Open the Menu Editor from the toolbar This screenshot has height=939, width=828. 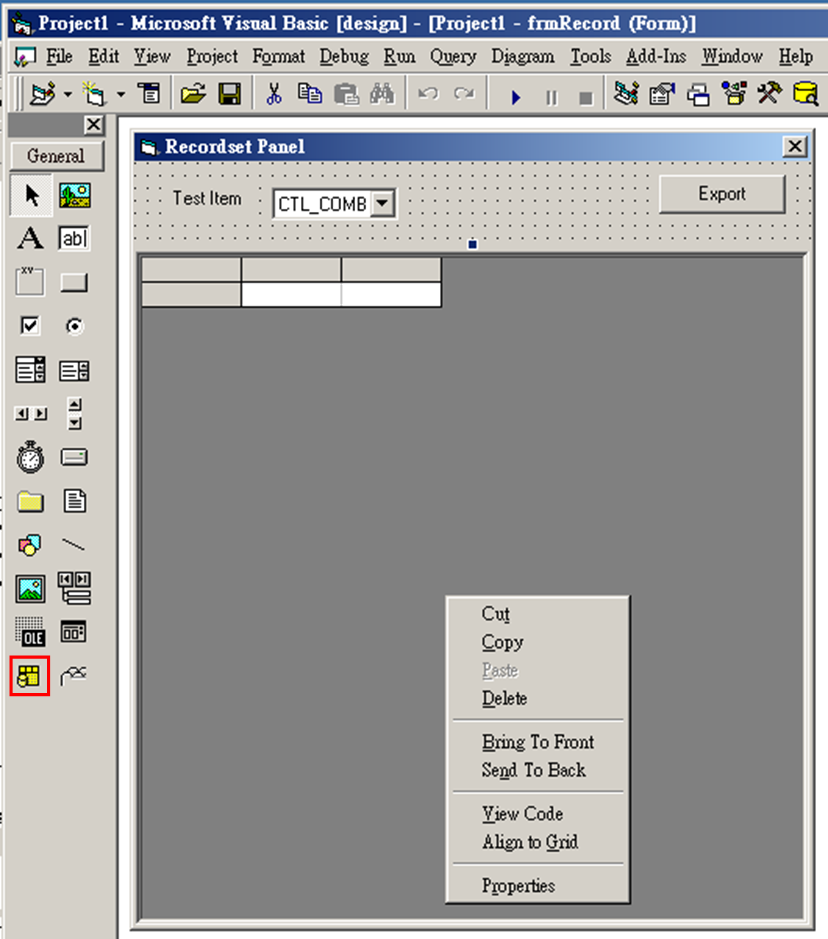click(x=148, y=93)
